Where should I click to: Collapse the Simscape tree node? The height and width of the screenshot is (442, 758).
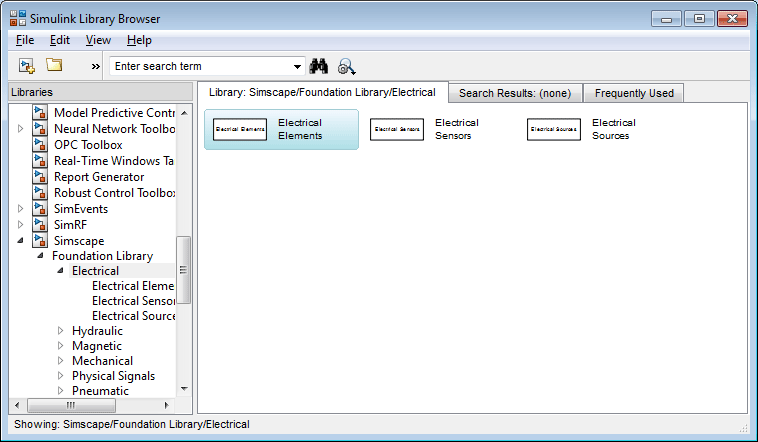20,240
